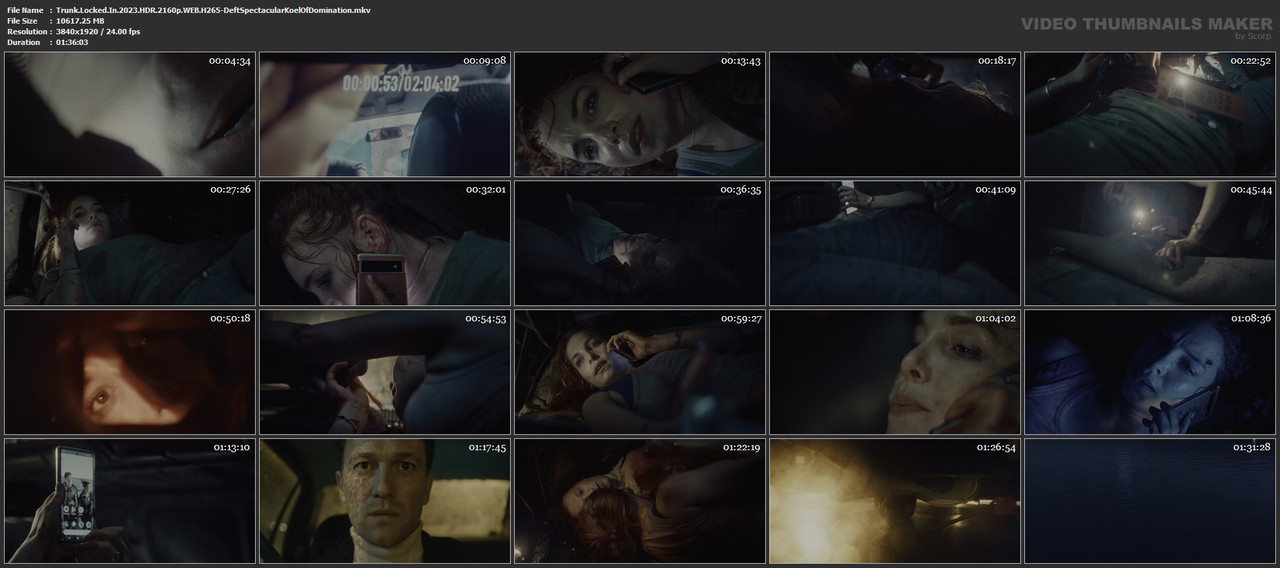Select the thumbnail stamped 00:54:53
This screenshot has height=568, width=1280.
tap(385, 372)
